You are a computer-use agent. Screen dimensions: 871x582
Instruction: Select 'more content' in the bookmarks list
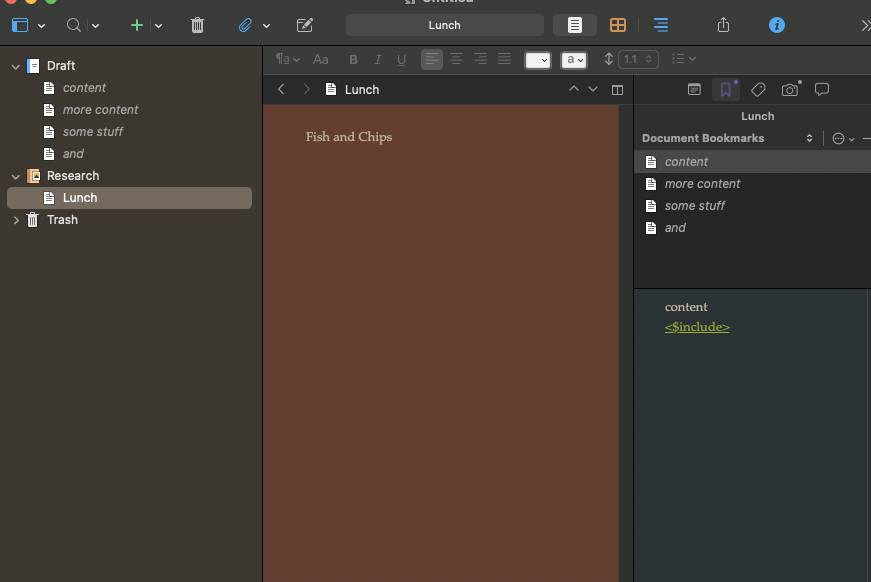pos(702,184)
